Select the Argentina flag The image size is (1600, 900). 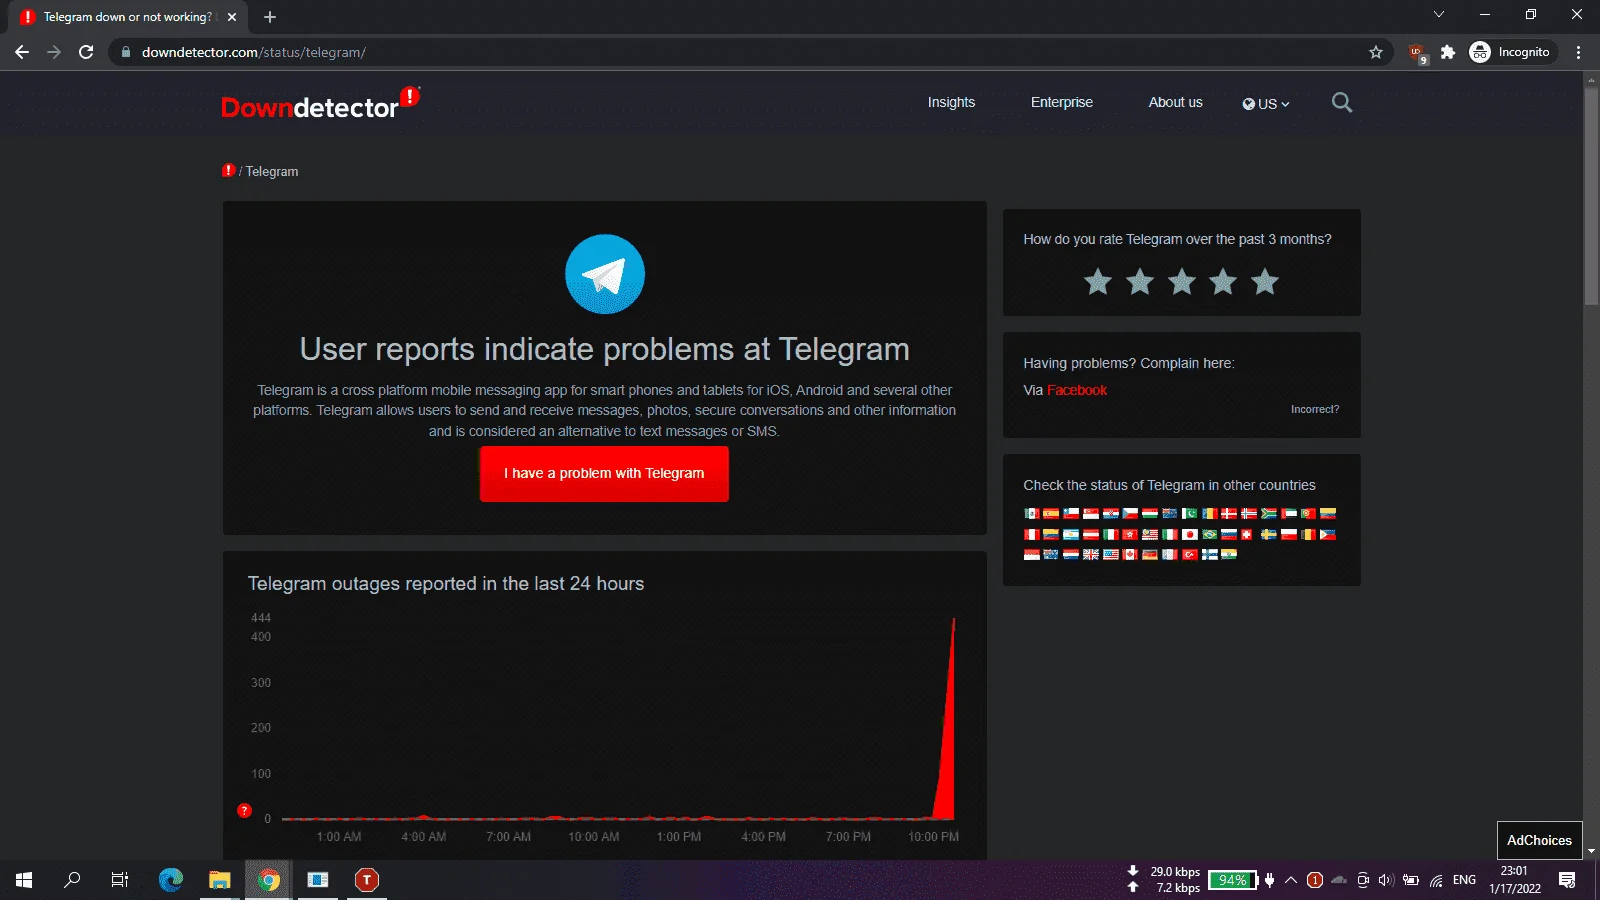[1071, 534]
